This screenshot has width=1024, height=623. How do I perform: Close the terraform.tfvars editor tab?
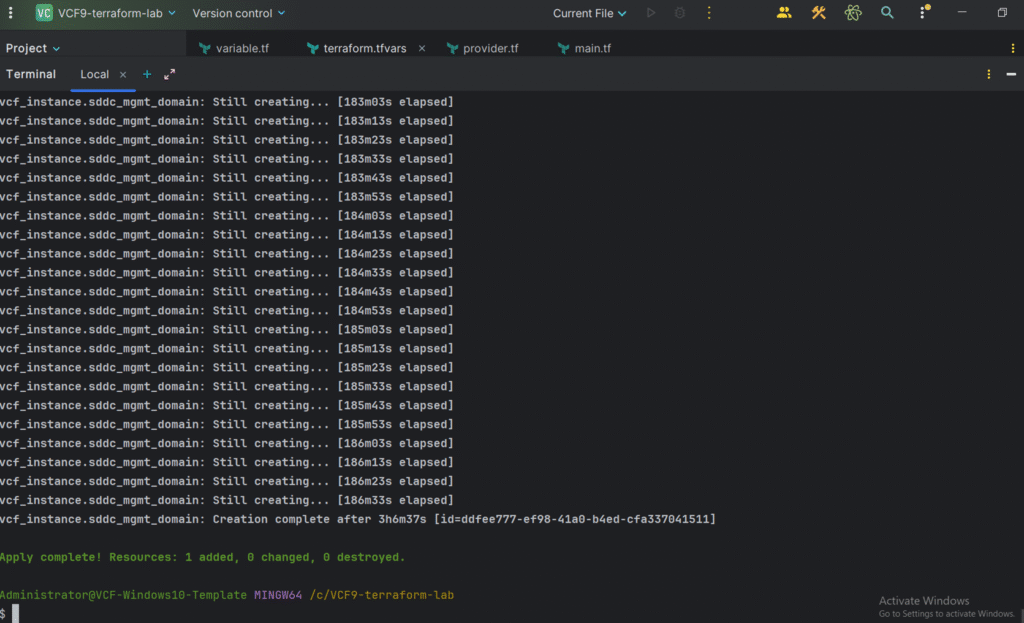pos(422,48)
